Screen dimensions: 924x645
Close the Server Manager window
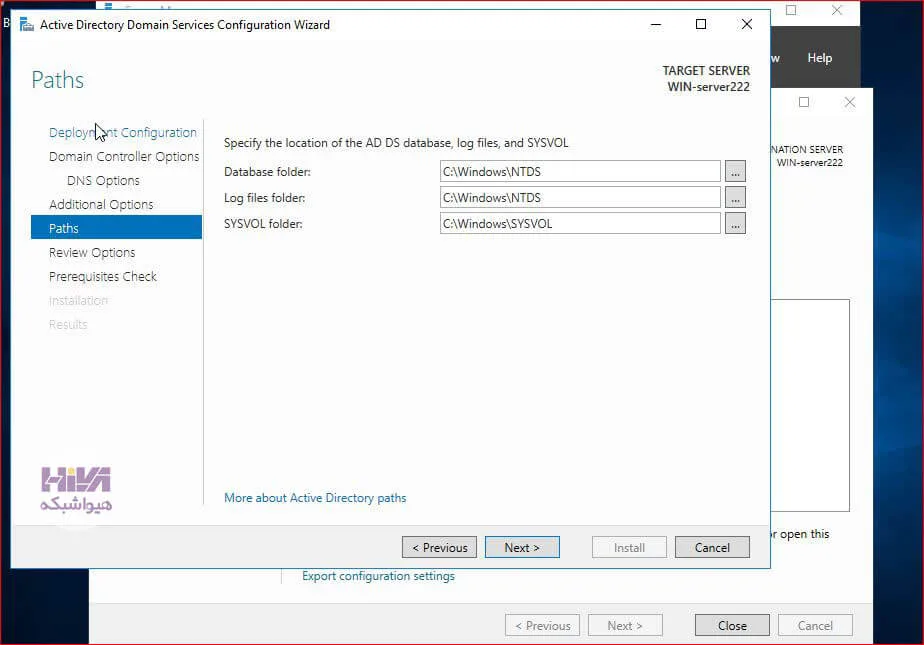click(837, 11)
